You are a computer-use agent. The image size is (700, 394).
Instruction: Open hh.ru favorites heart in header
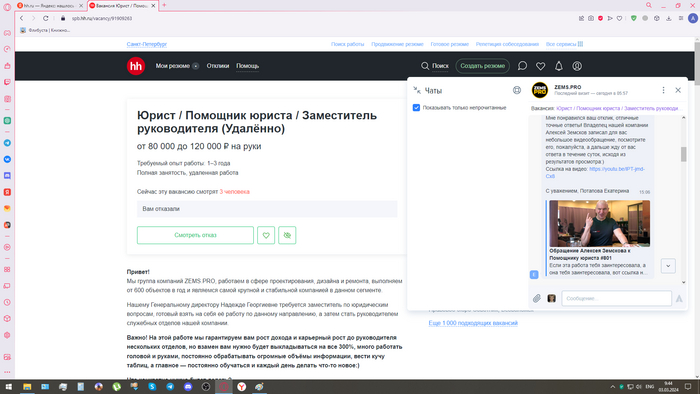coord(541,66)
